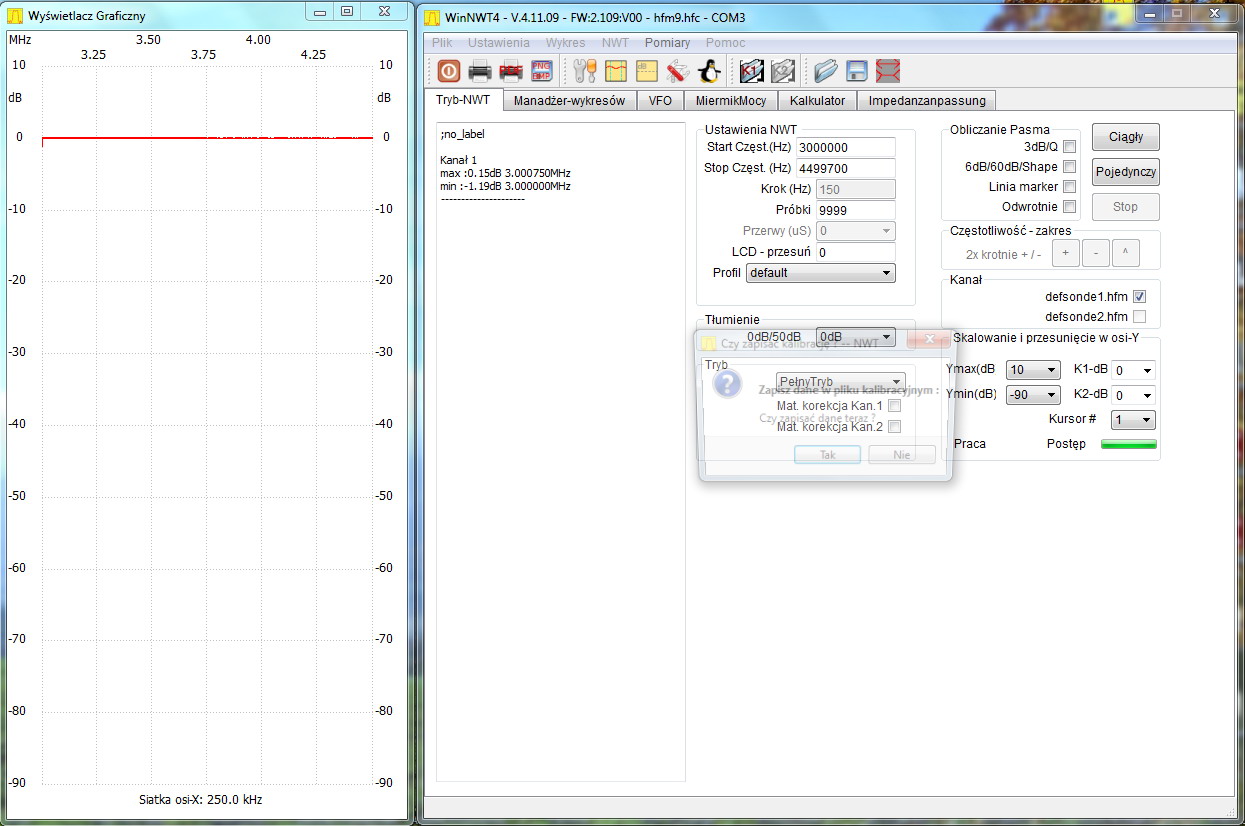
Task: Open the Profil default dropdown
Action: point(820,273)
